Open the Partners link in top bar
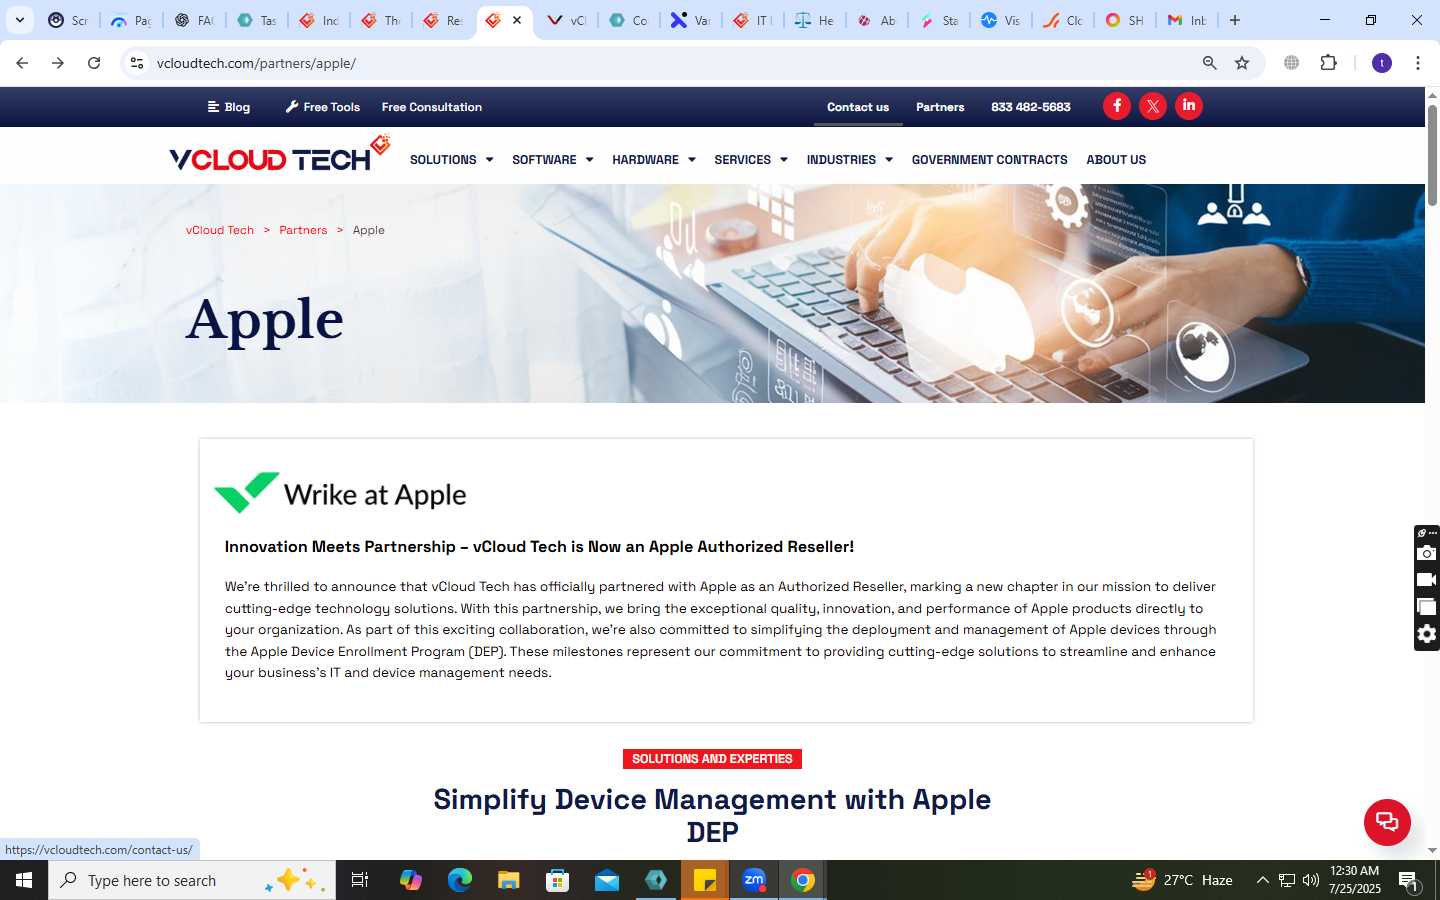1440x900 pixels. (940, 107)
